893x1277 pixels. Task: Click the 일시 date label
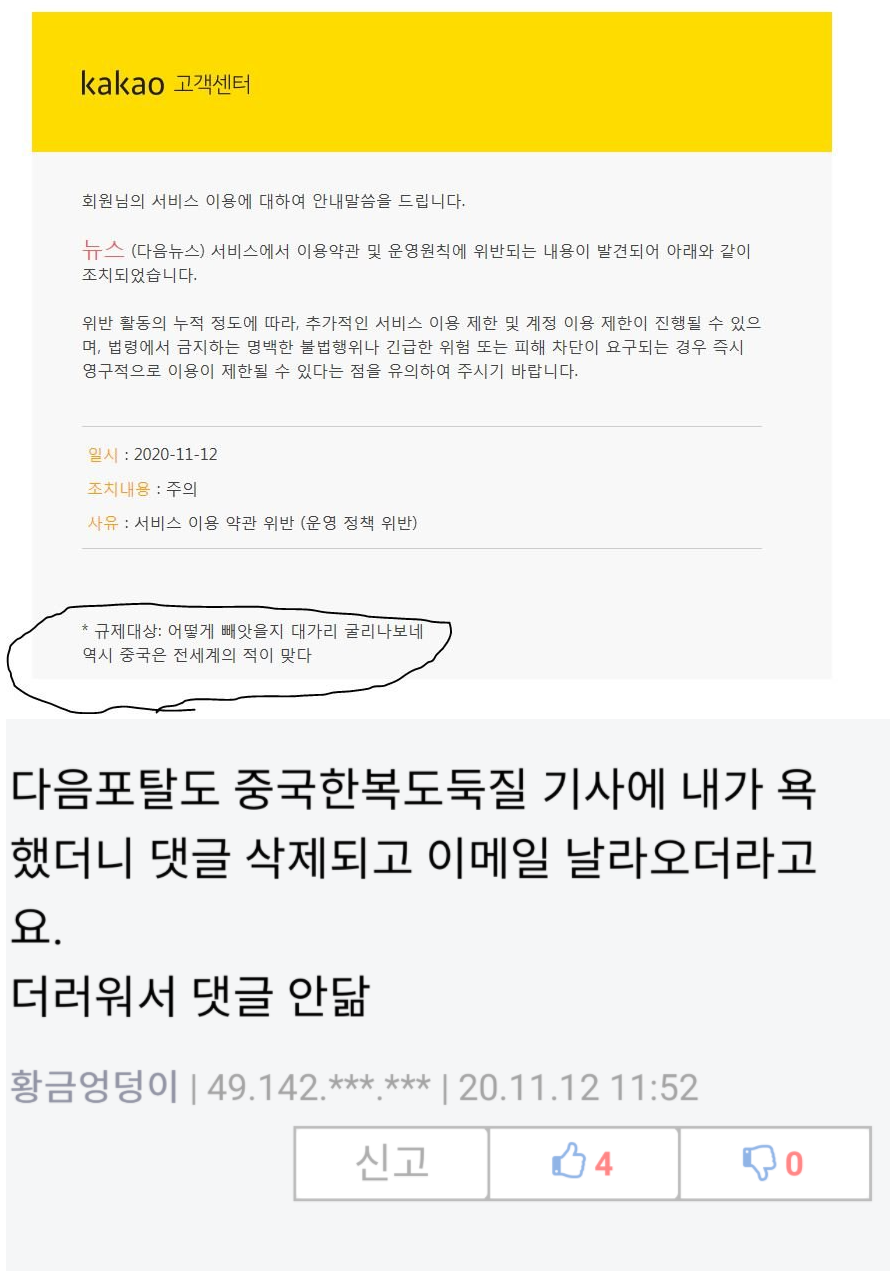pyautogui.click(x=103, y=454)
